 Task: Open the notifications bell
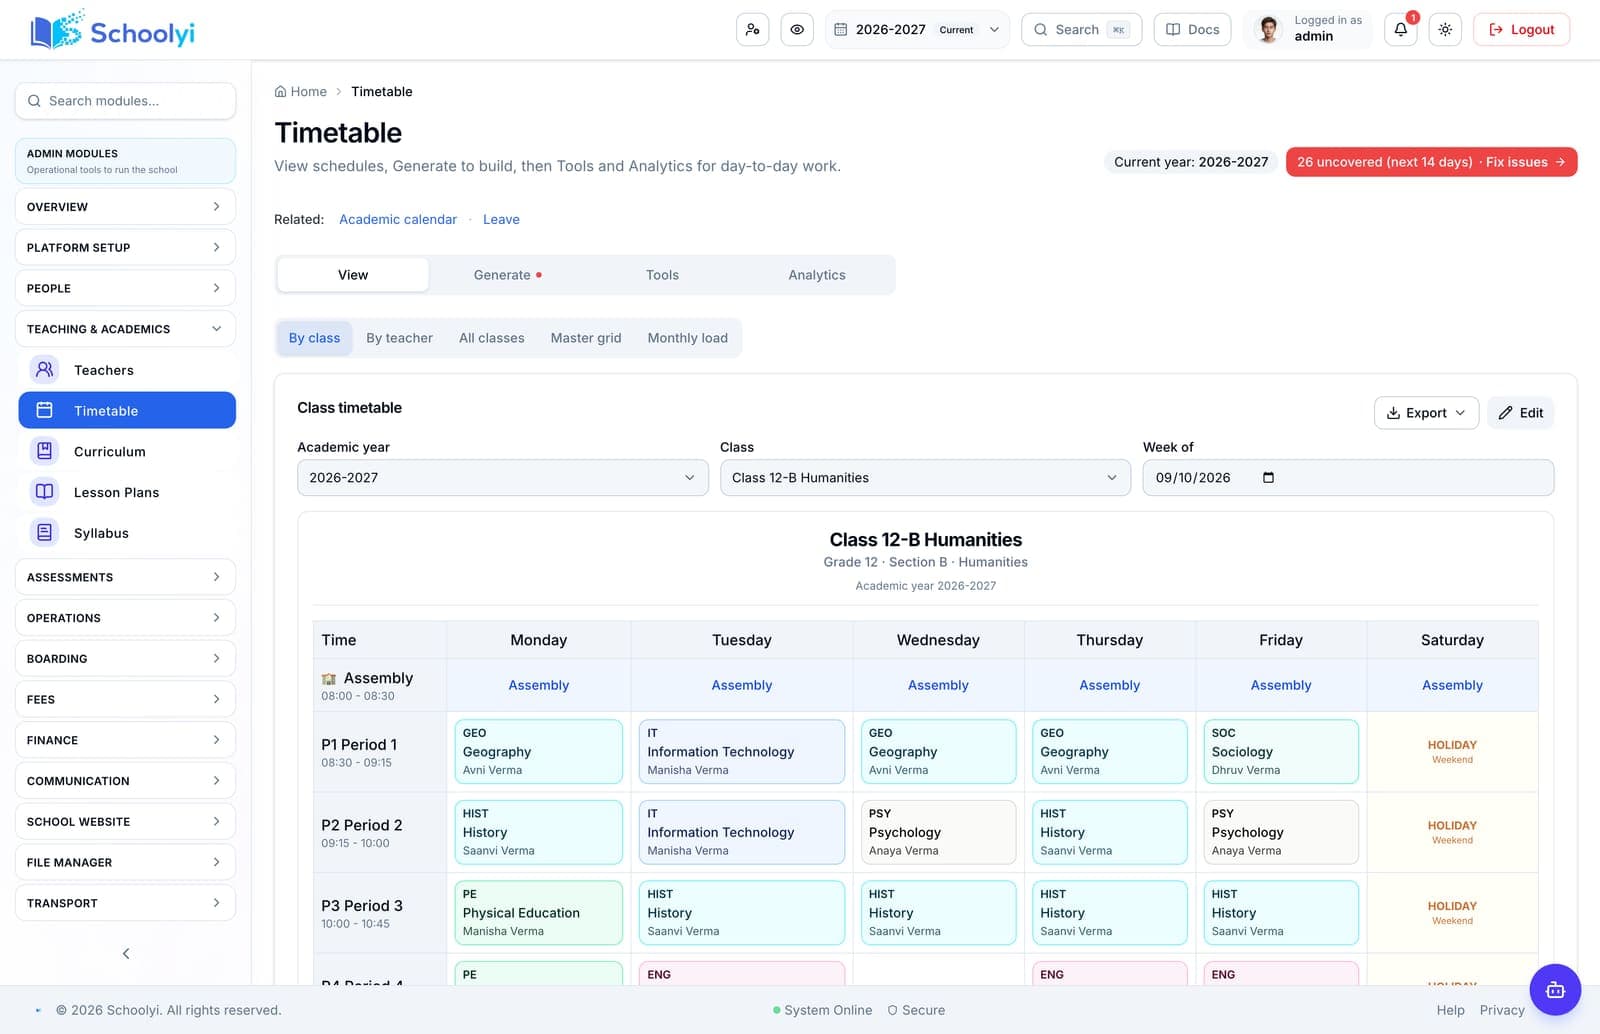click(1401, 30)
